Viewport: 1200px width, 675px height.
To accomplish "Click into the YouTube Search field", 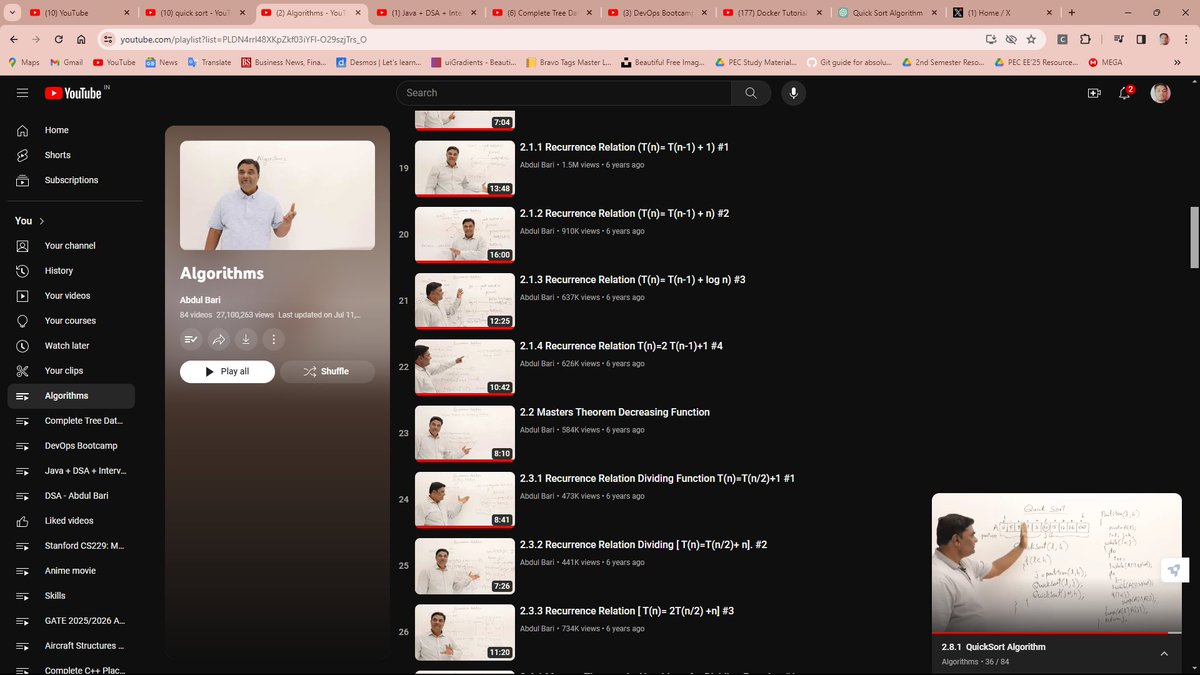I will (564, 93).
